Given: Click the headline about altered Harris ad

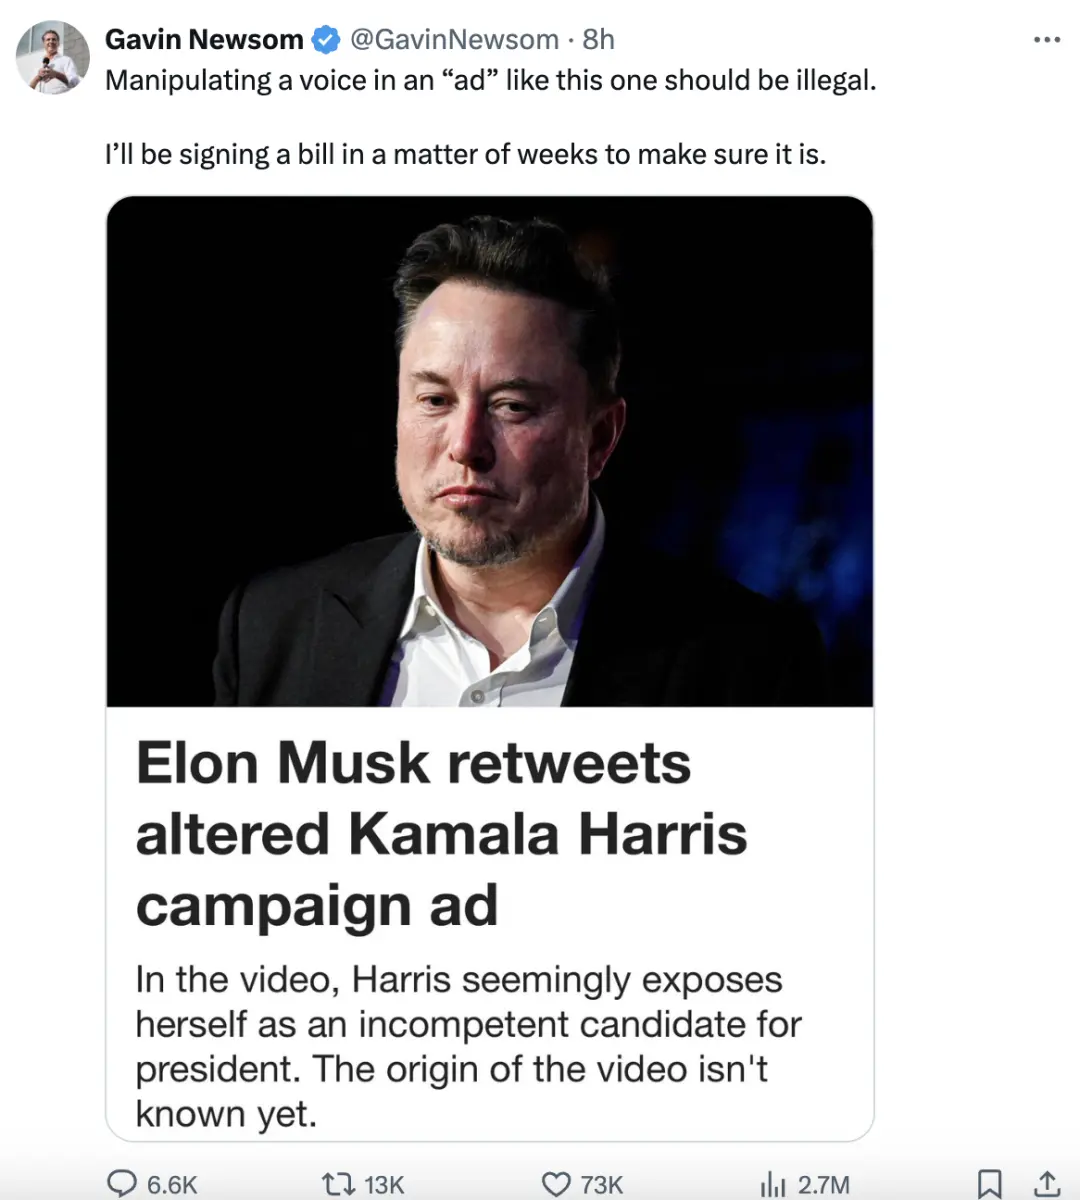Looking at the screenshot, I should (441, 834).
